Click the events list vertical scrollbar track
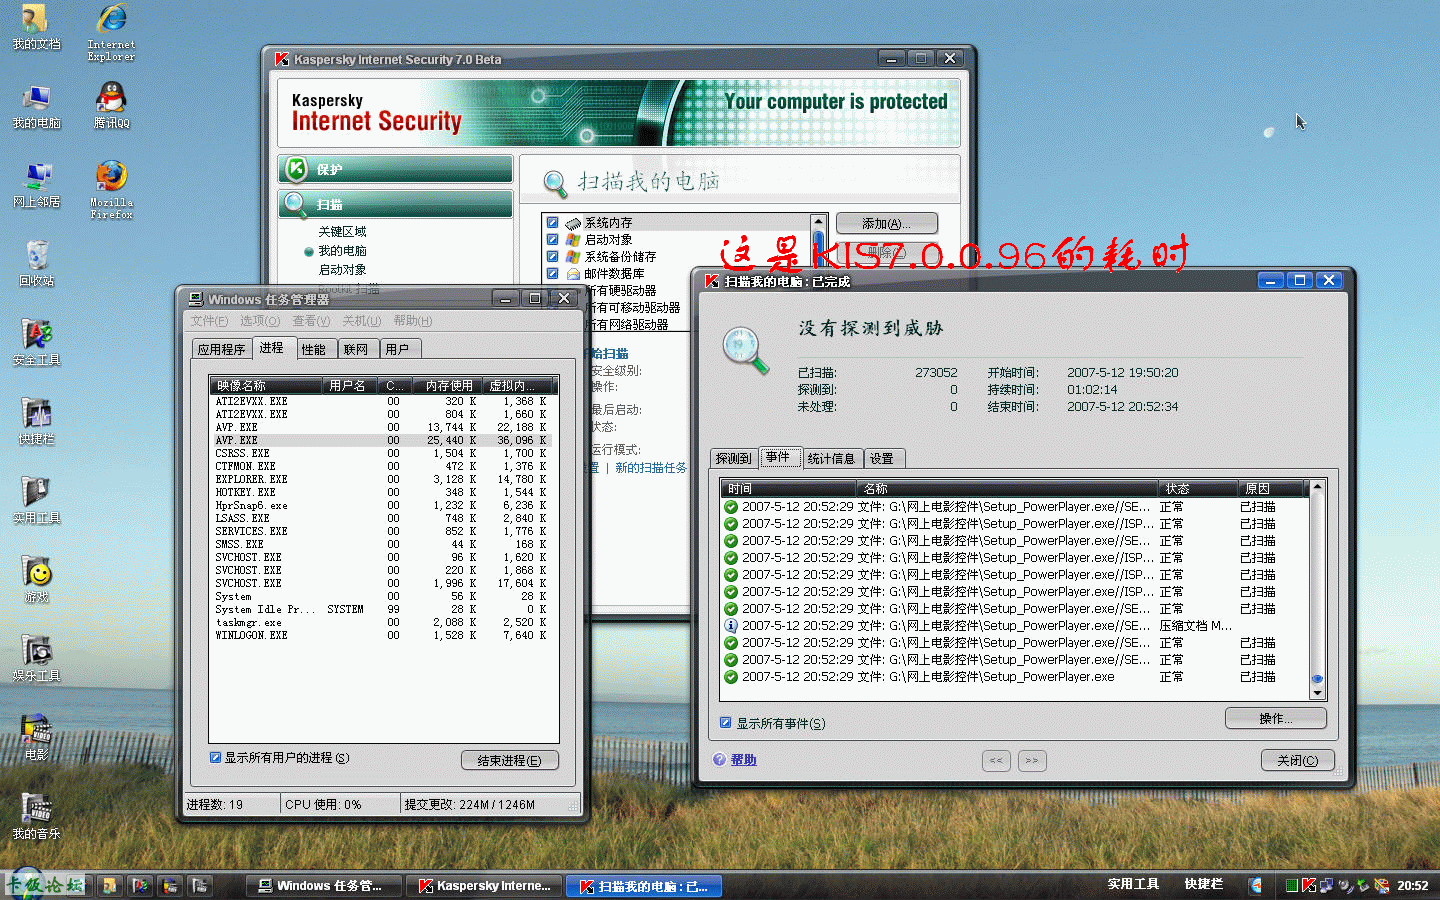1440x900 pixels. (x=1317, y=584)
